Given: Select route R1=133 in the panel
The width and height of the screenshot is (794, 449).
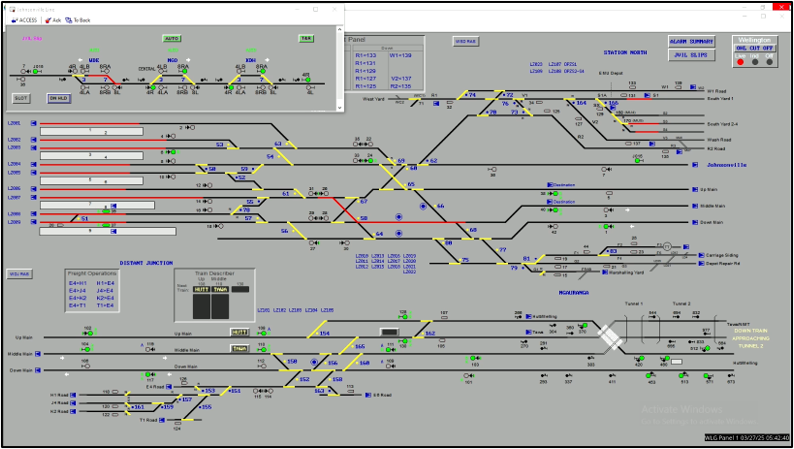Looking at the screenshot, I should pyautogui.click(x=366, y=56).
